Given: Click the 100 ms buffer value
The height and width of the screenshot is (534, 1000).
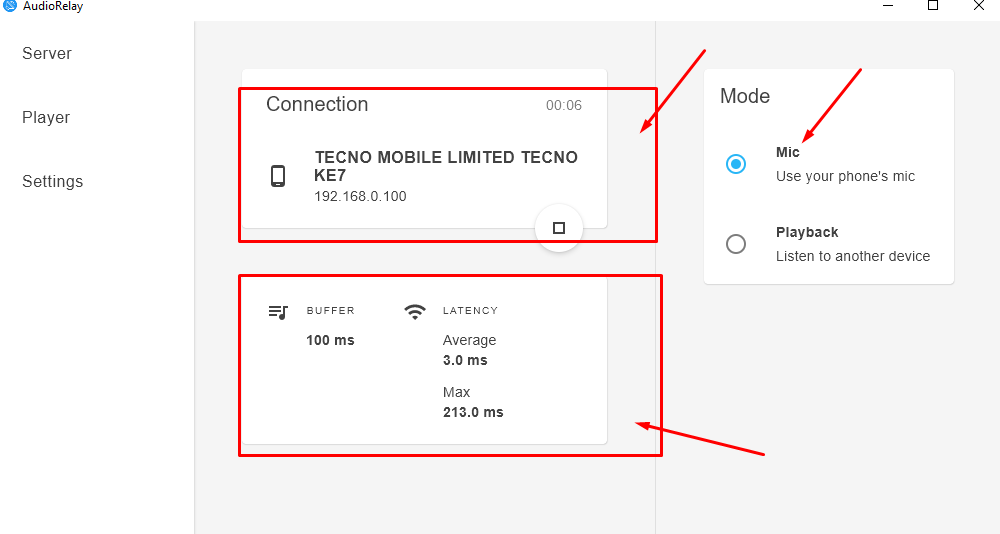Looking at the screenshot, I should (330, 340).
